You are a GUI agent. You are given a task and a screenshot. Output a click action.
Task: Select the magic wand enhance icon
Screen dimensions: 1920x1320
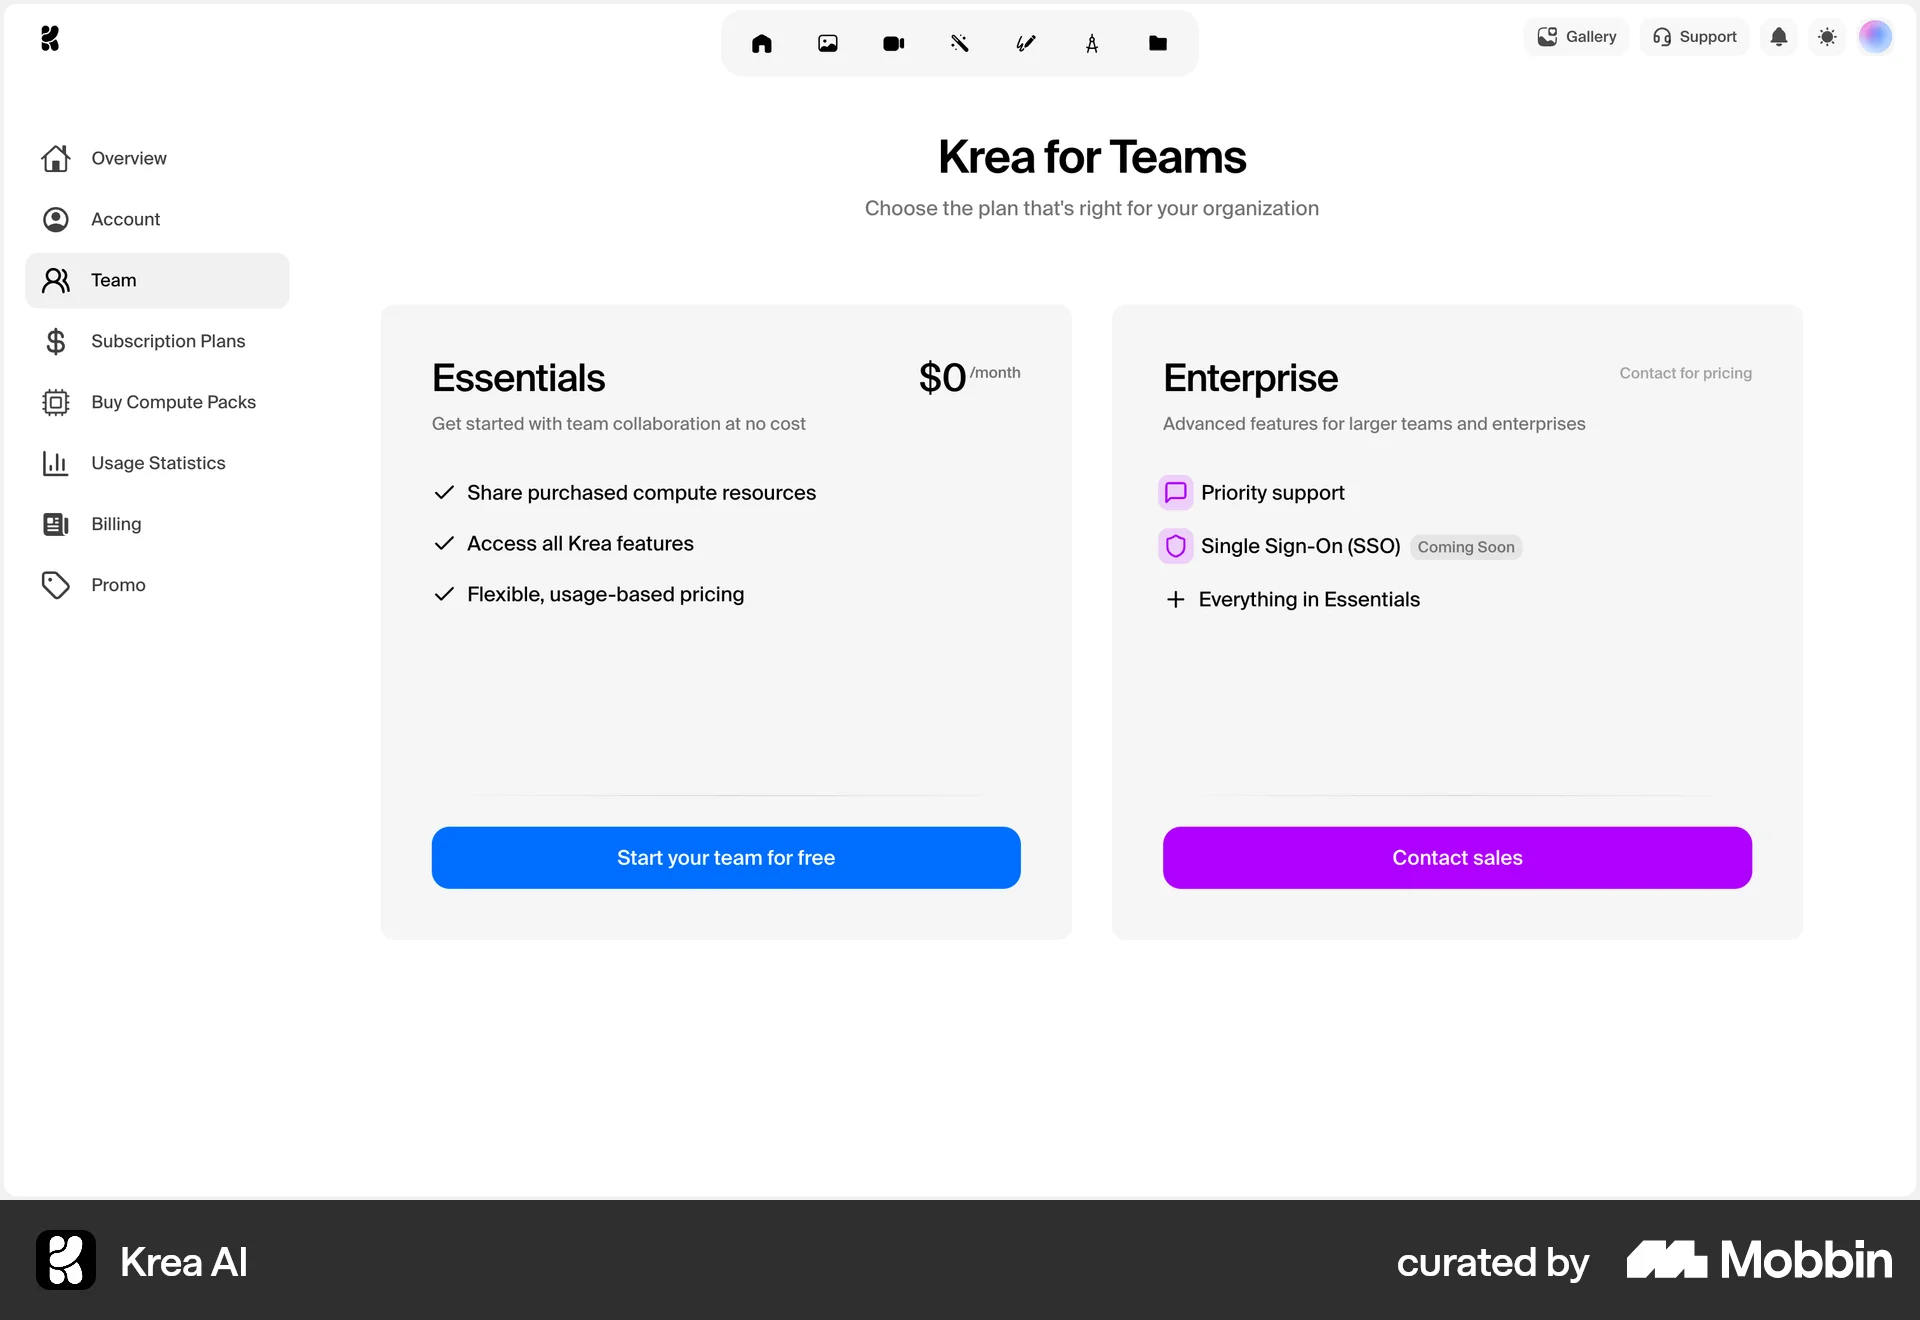(x=959, y=43)
